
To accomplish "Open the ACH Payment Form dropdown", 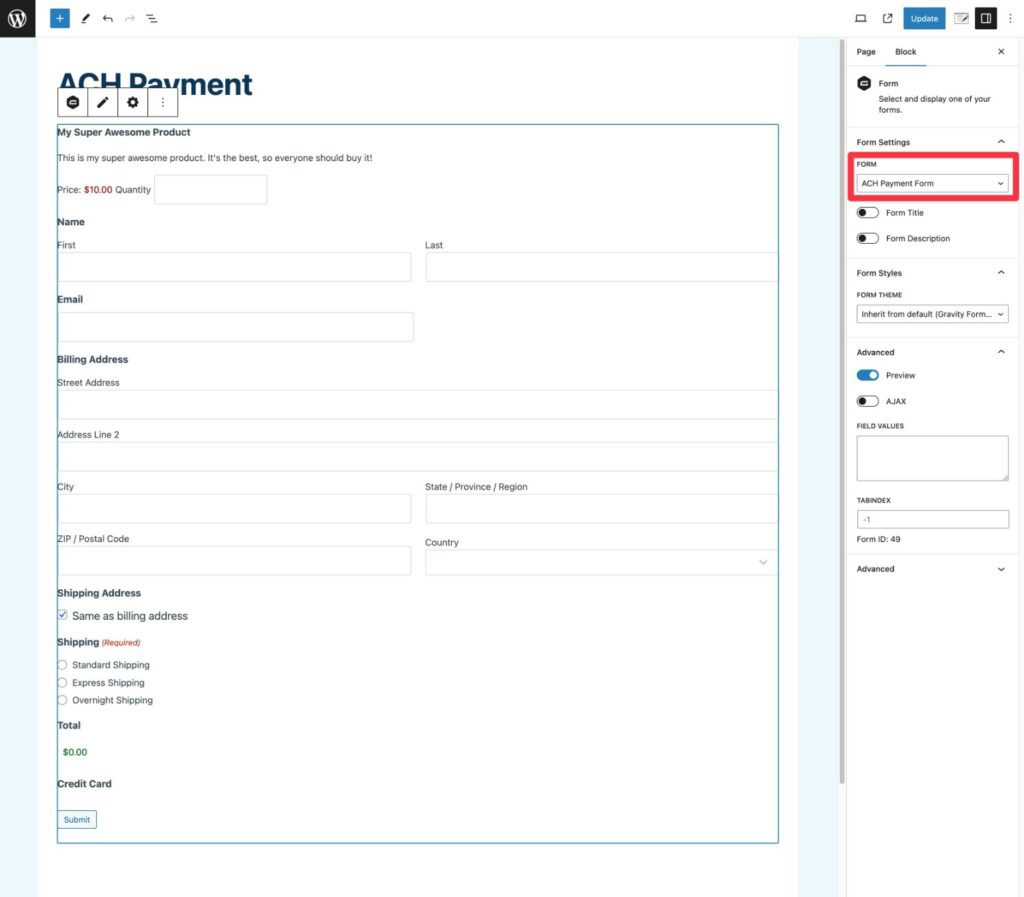I will (x=932, y=183).
